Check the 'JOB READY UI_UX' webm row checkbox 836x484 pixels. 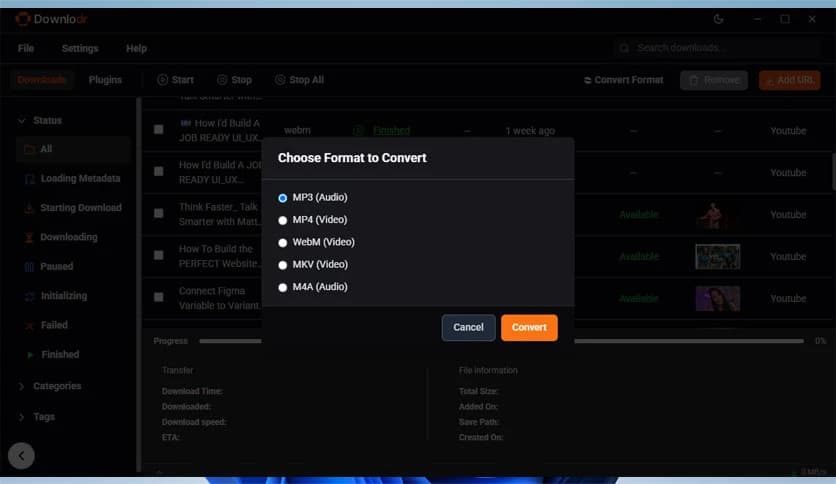[x=158, y=130]
